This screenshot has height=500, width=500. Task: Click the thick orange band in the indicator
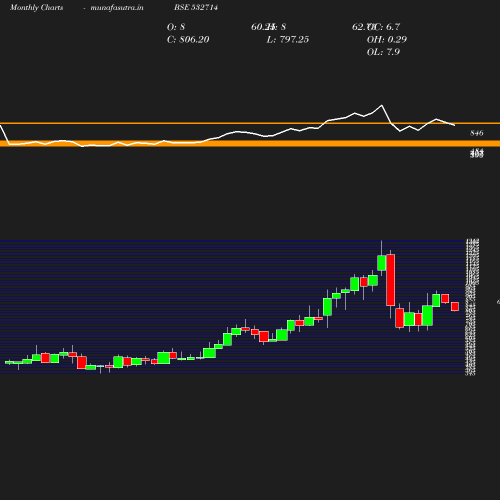[250, 144]
